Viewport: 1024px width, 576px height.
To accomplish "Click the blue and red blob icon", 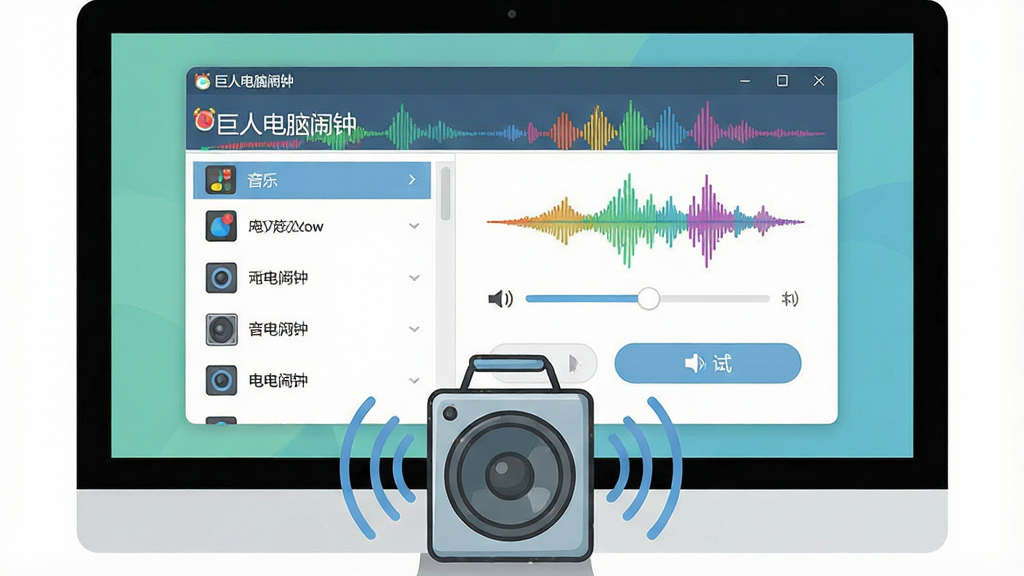I will (221, 227).
